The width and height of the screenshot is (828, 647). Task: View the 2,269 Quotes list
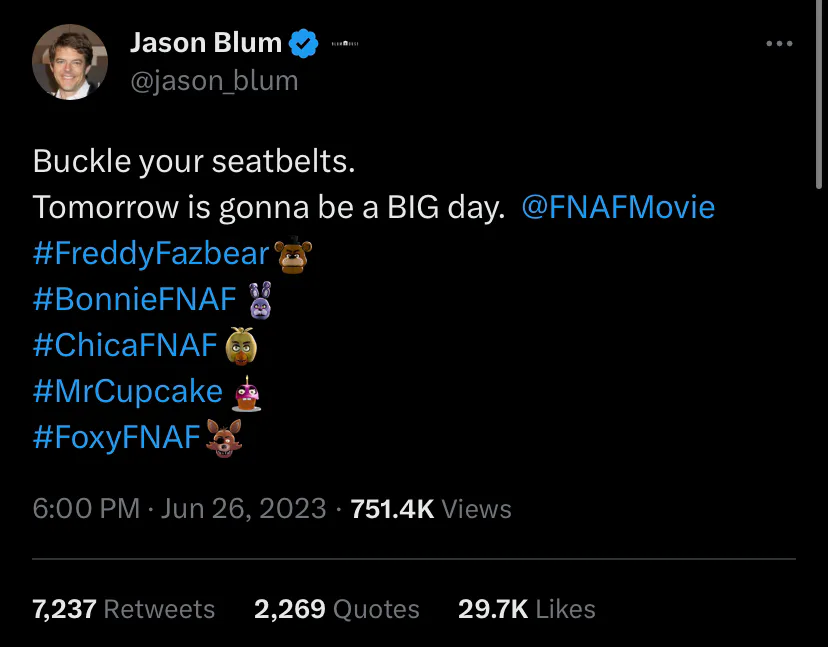click(x=337, y=609)
